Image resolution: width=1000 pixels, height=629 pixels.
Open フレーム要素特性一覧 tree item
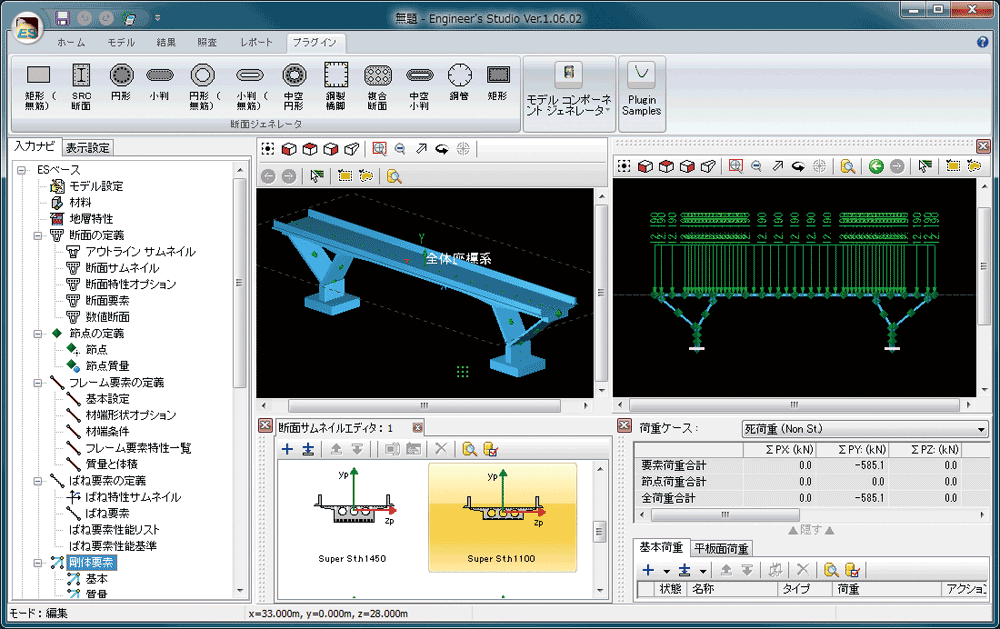pyautogui.click(x=138, y=448)
